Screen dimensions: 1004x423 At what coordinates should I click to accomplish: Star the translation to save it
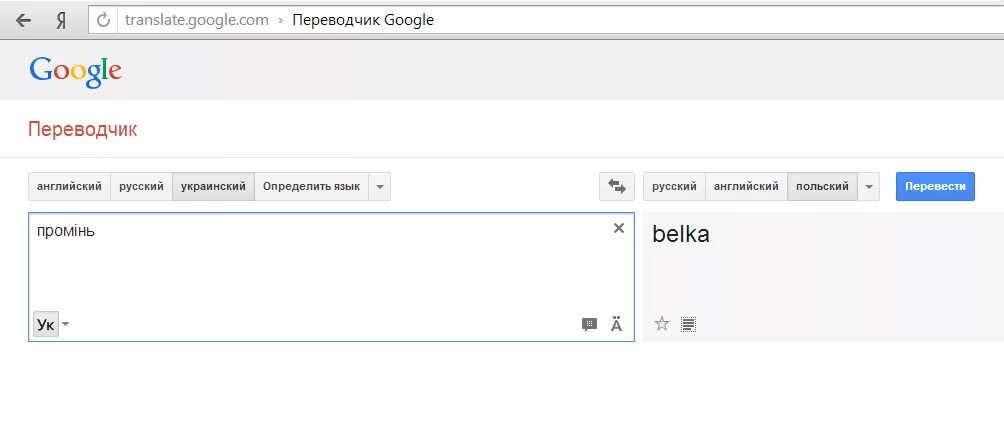661,323
